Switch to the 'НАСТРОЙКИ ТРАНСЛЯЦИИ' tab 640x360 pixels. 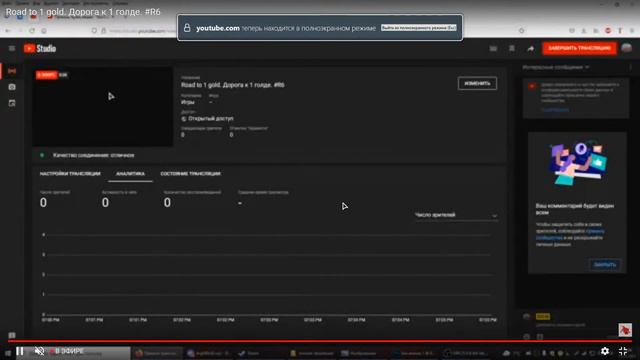coord(70,174)
